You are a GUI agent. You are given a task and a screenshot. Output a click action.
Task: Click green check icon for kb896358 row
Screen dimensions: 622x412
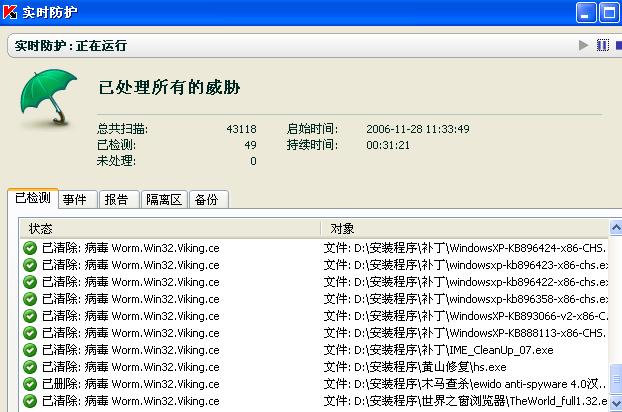click(x=30, y=299)
